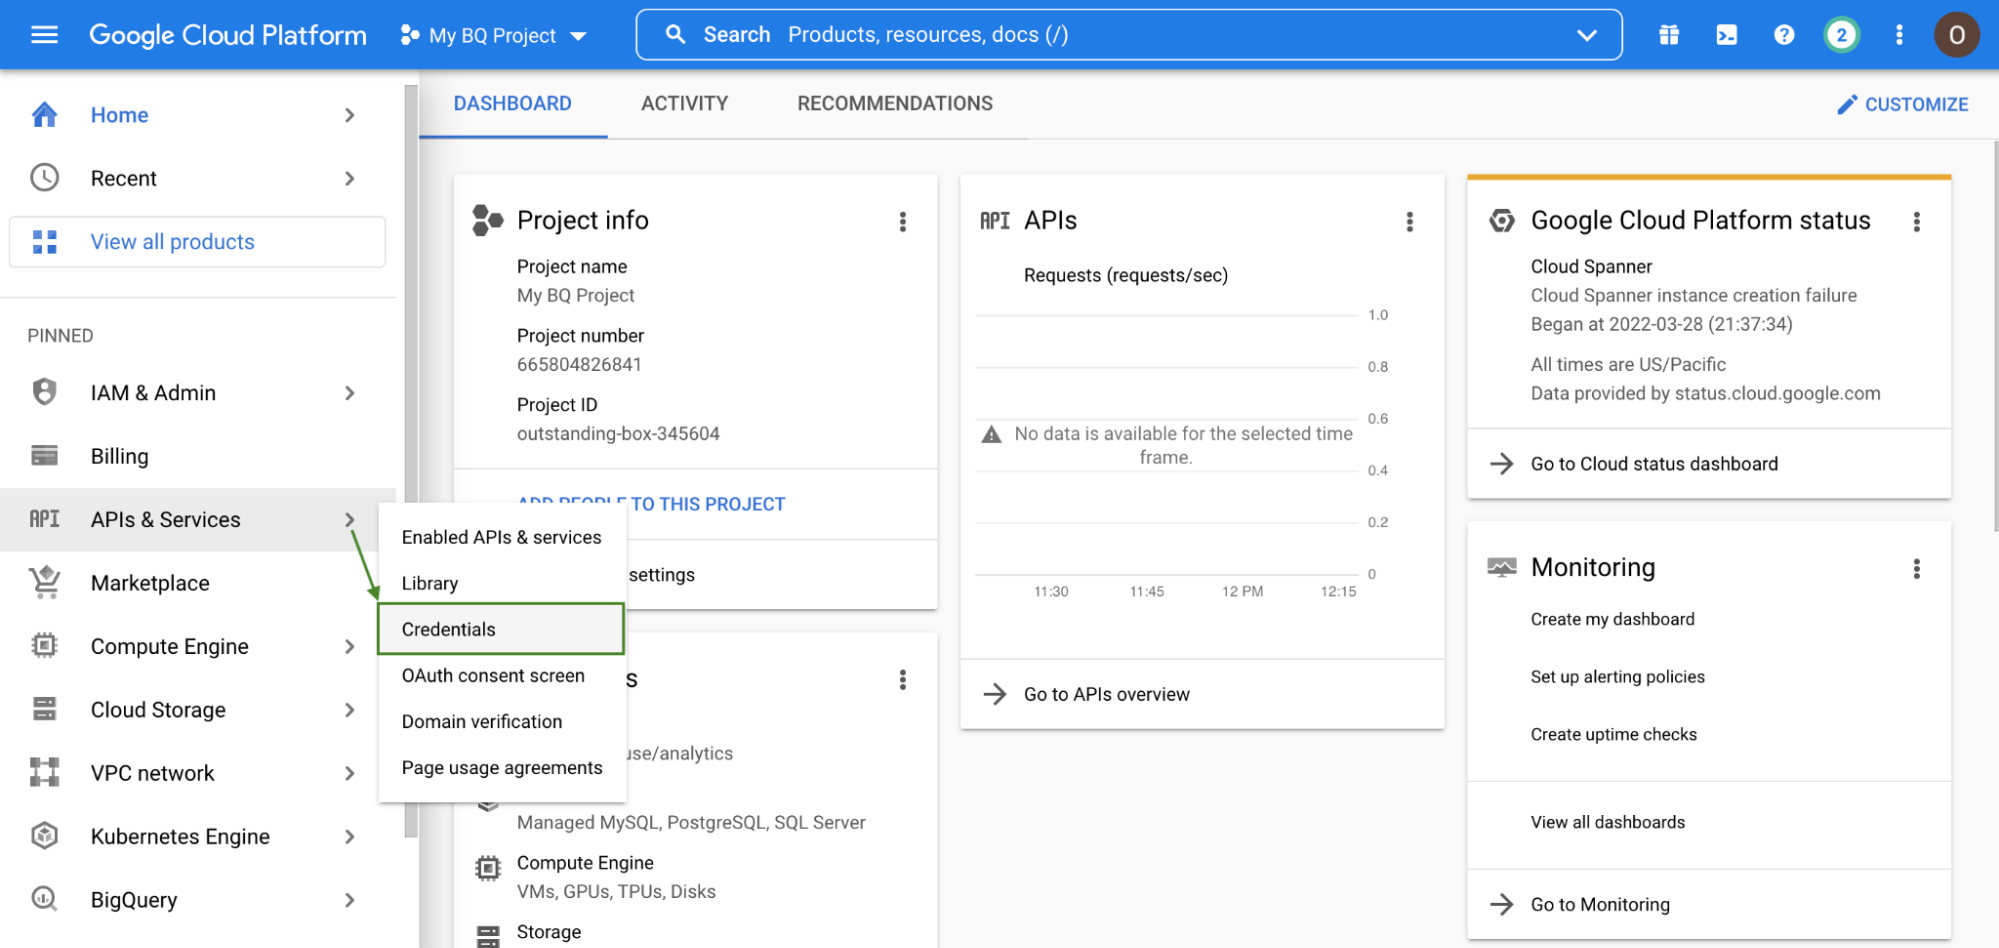Image resolution: width=1999 pixels, height=948 pixels.
Task: Click inside the top search field
Action: (x=1000, y=34)
